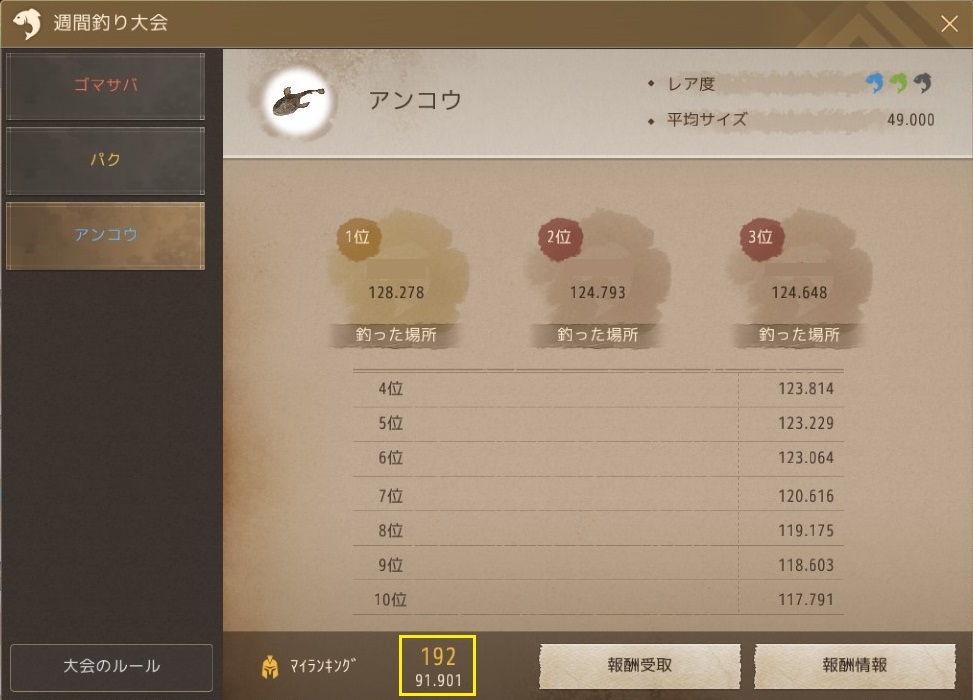Click the blue rarity fish icon
Viewport: 973px width, 700px height.
875,83
